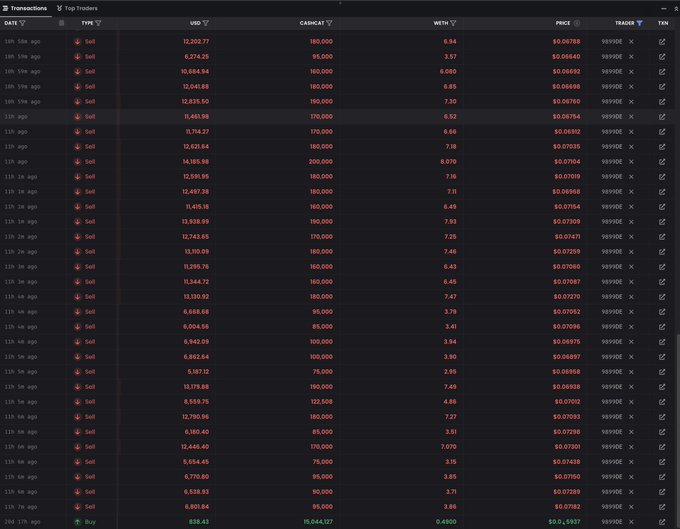
Task: Switch to the Transactions tab
Action: pyautogui.click(x=25, y=8)
